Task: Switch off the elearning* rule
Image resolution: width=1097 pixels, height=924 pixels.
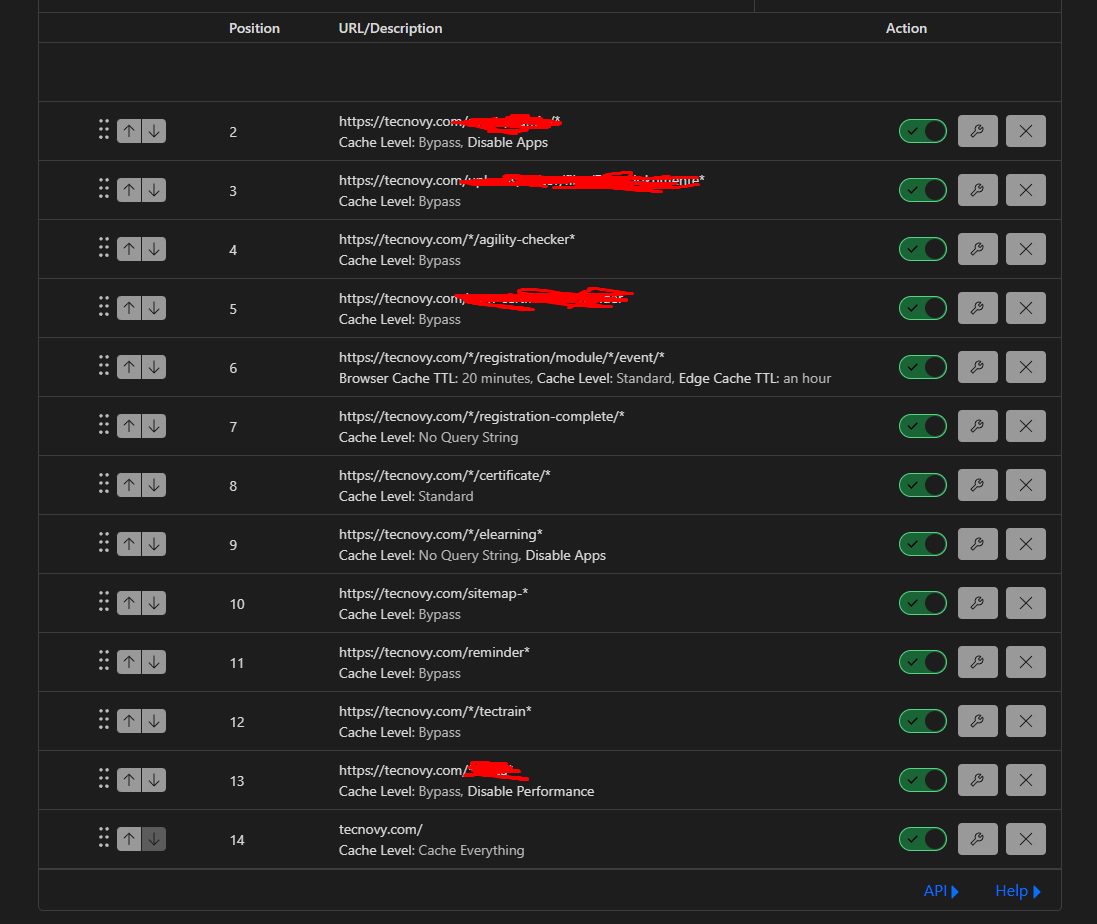Action: 923,543
